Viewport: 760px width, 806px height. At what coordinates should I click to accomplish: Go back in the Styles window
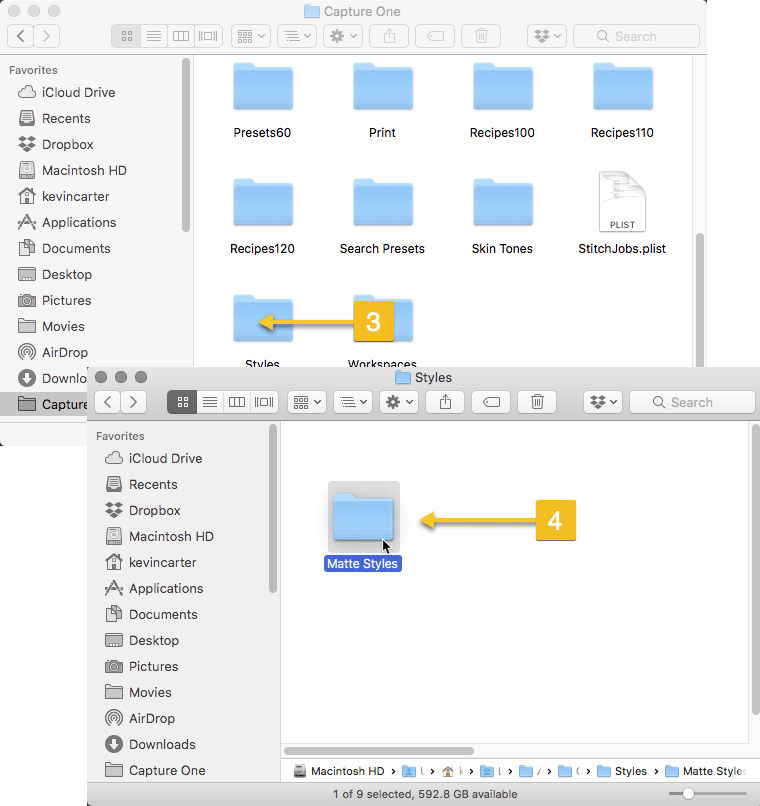click(107, 402)
